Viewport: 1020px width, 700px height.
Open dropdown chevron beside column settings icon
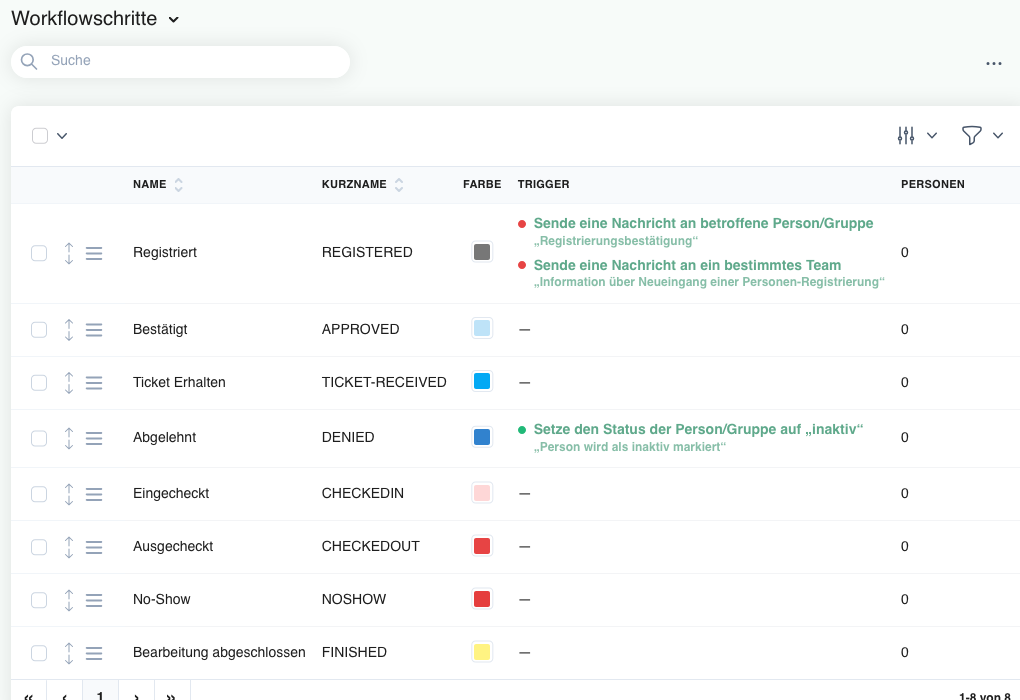tap(932, 135)
